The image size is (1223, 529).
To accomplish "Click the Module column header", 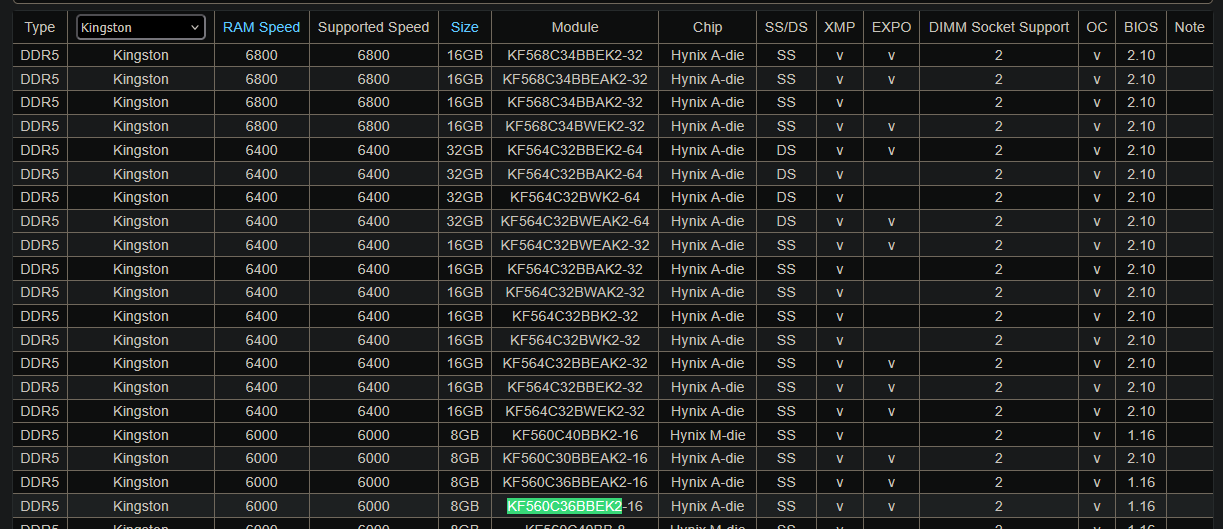I will coord(575,27).
